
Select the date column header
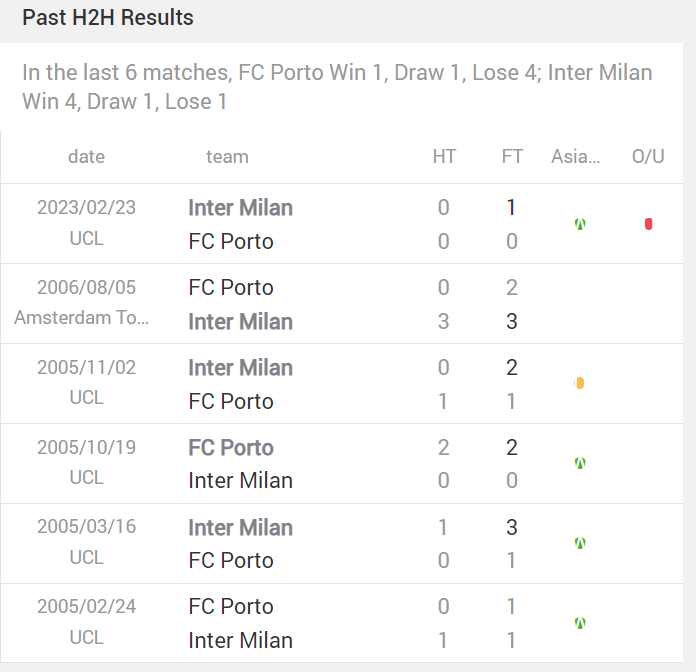(87, 157)
